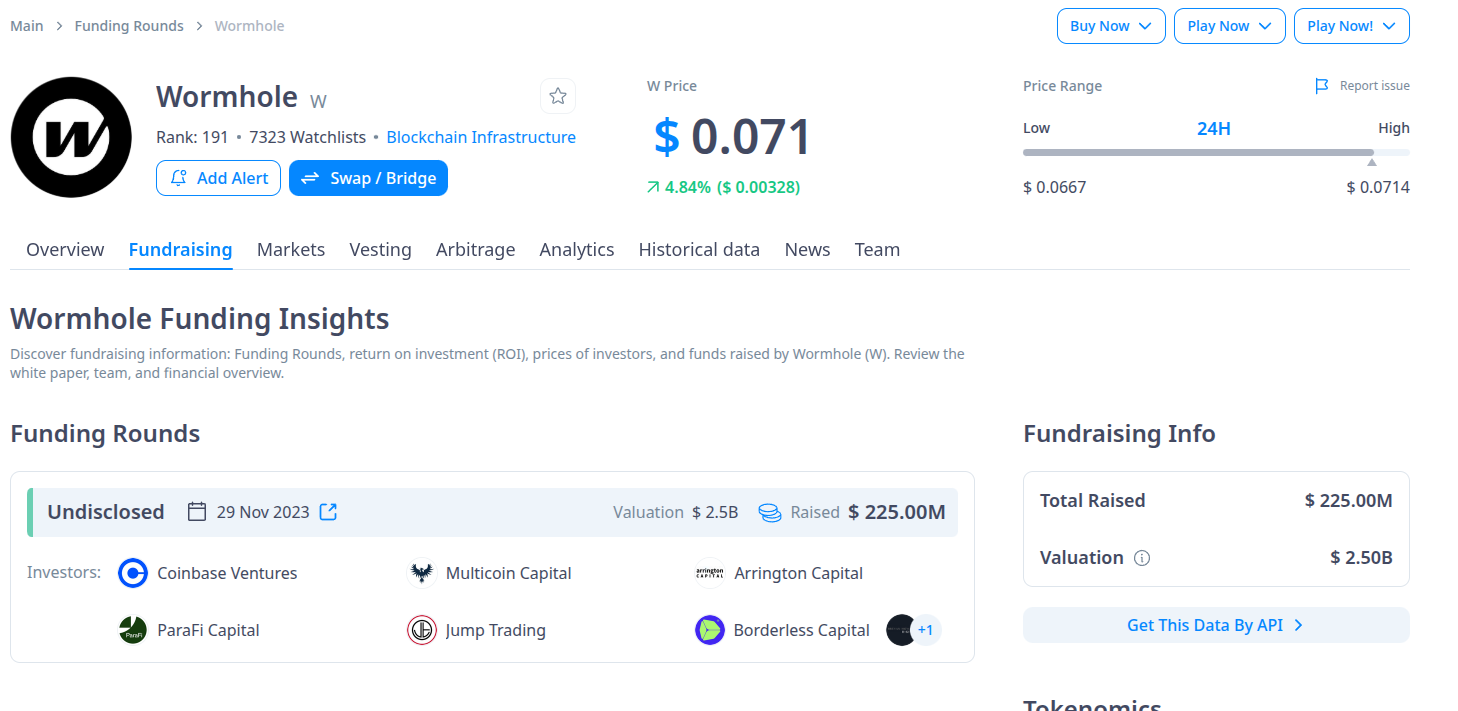Switch to the Team tab
The width and height of the screenshot is (1458, 711).
pos(877,250)
